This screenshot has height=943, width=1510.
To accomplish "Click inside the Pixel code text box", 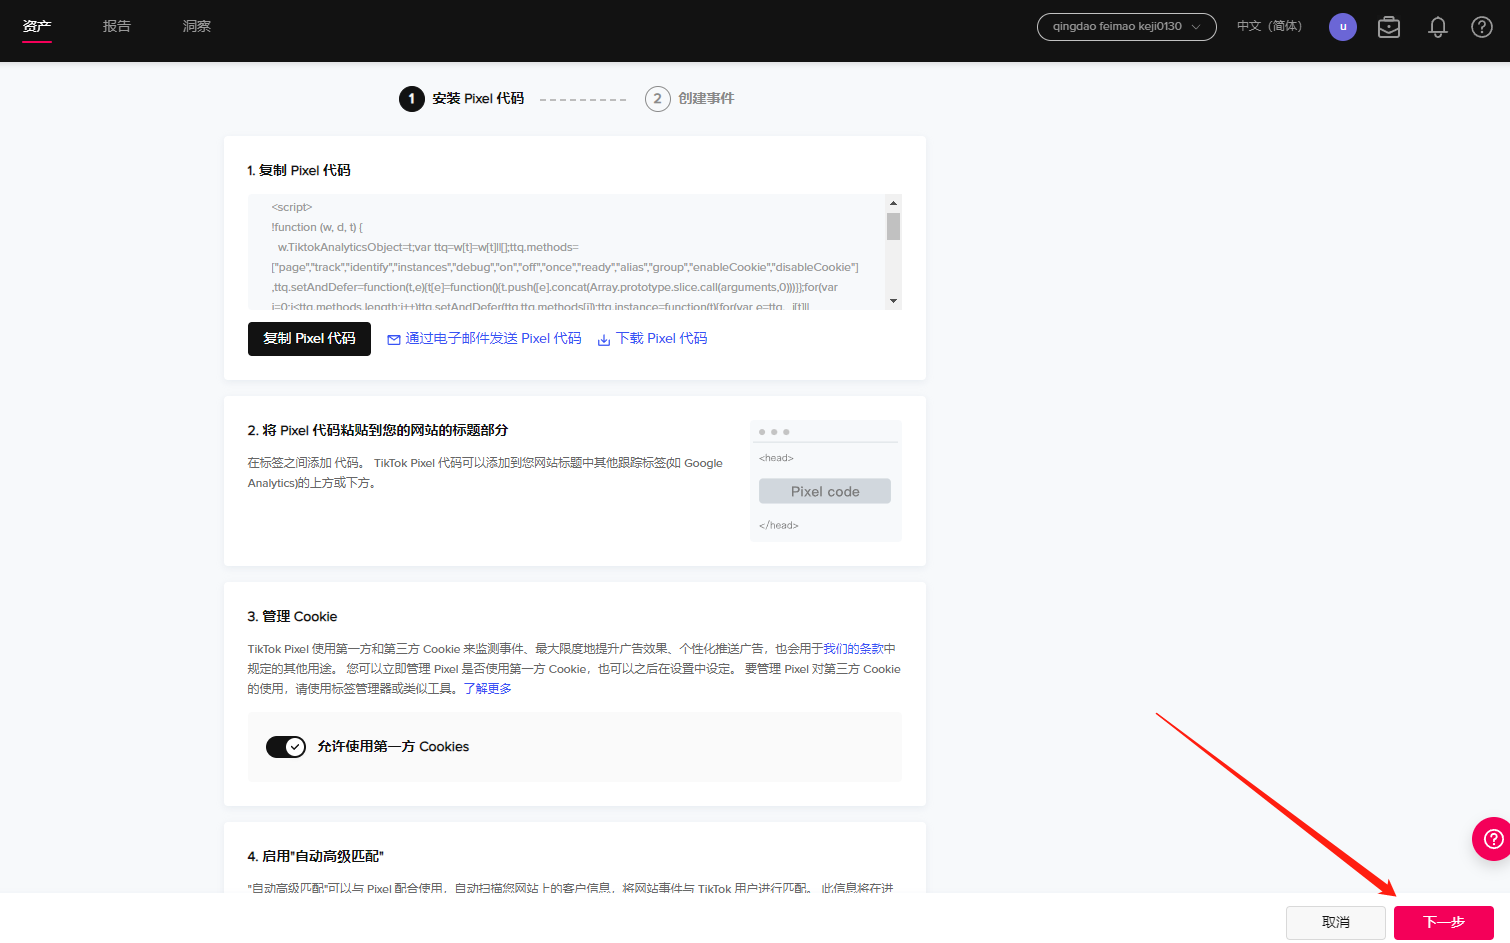I will [566, 252].
